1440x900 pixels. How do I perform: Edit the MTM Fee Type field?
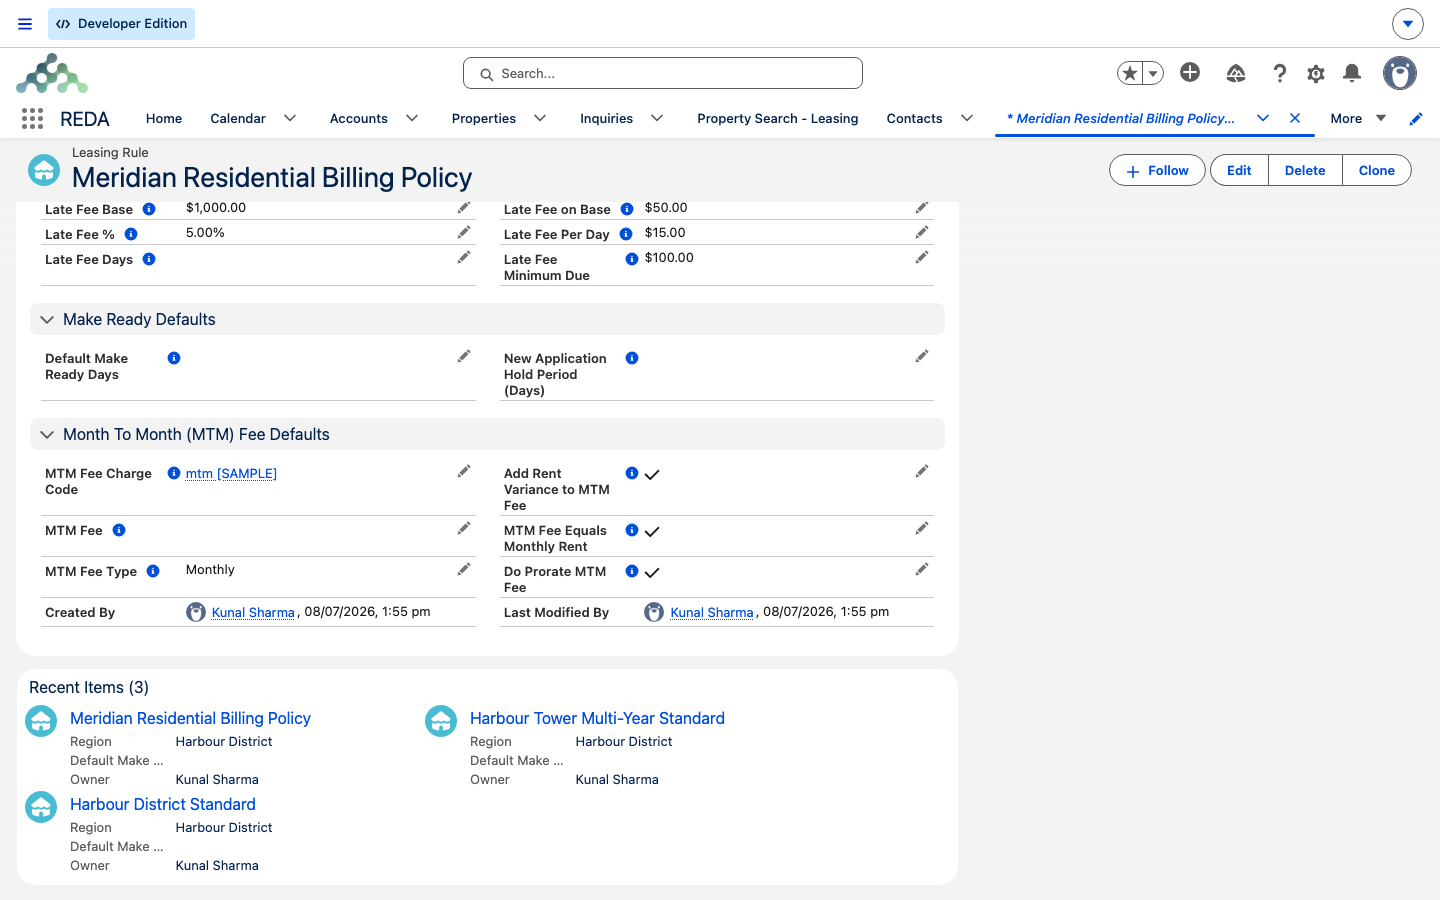[x=464, y=569]
